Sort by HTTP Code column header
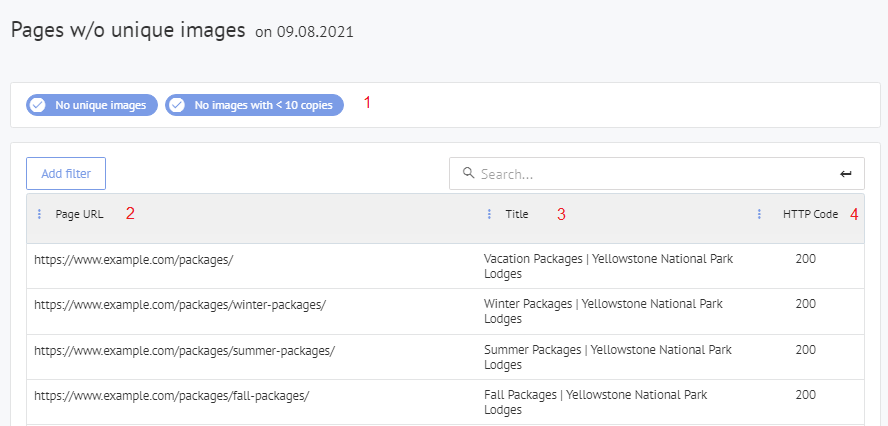Image resolution: width=888 pixels, height=426 pixels. [810, 214]
